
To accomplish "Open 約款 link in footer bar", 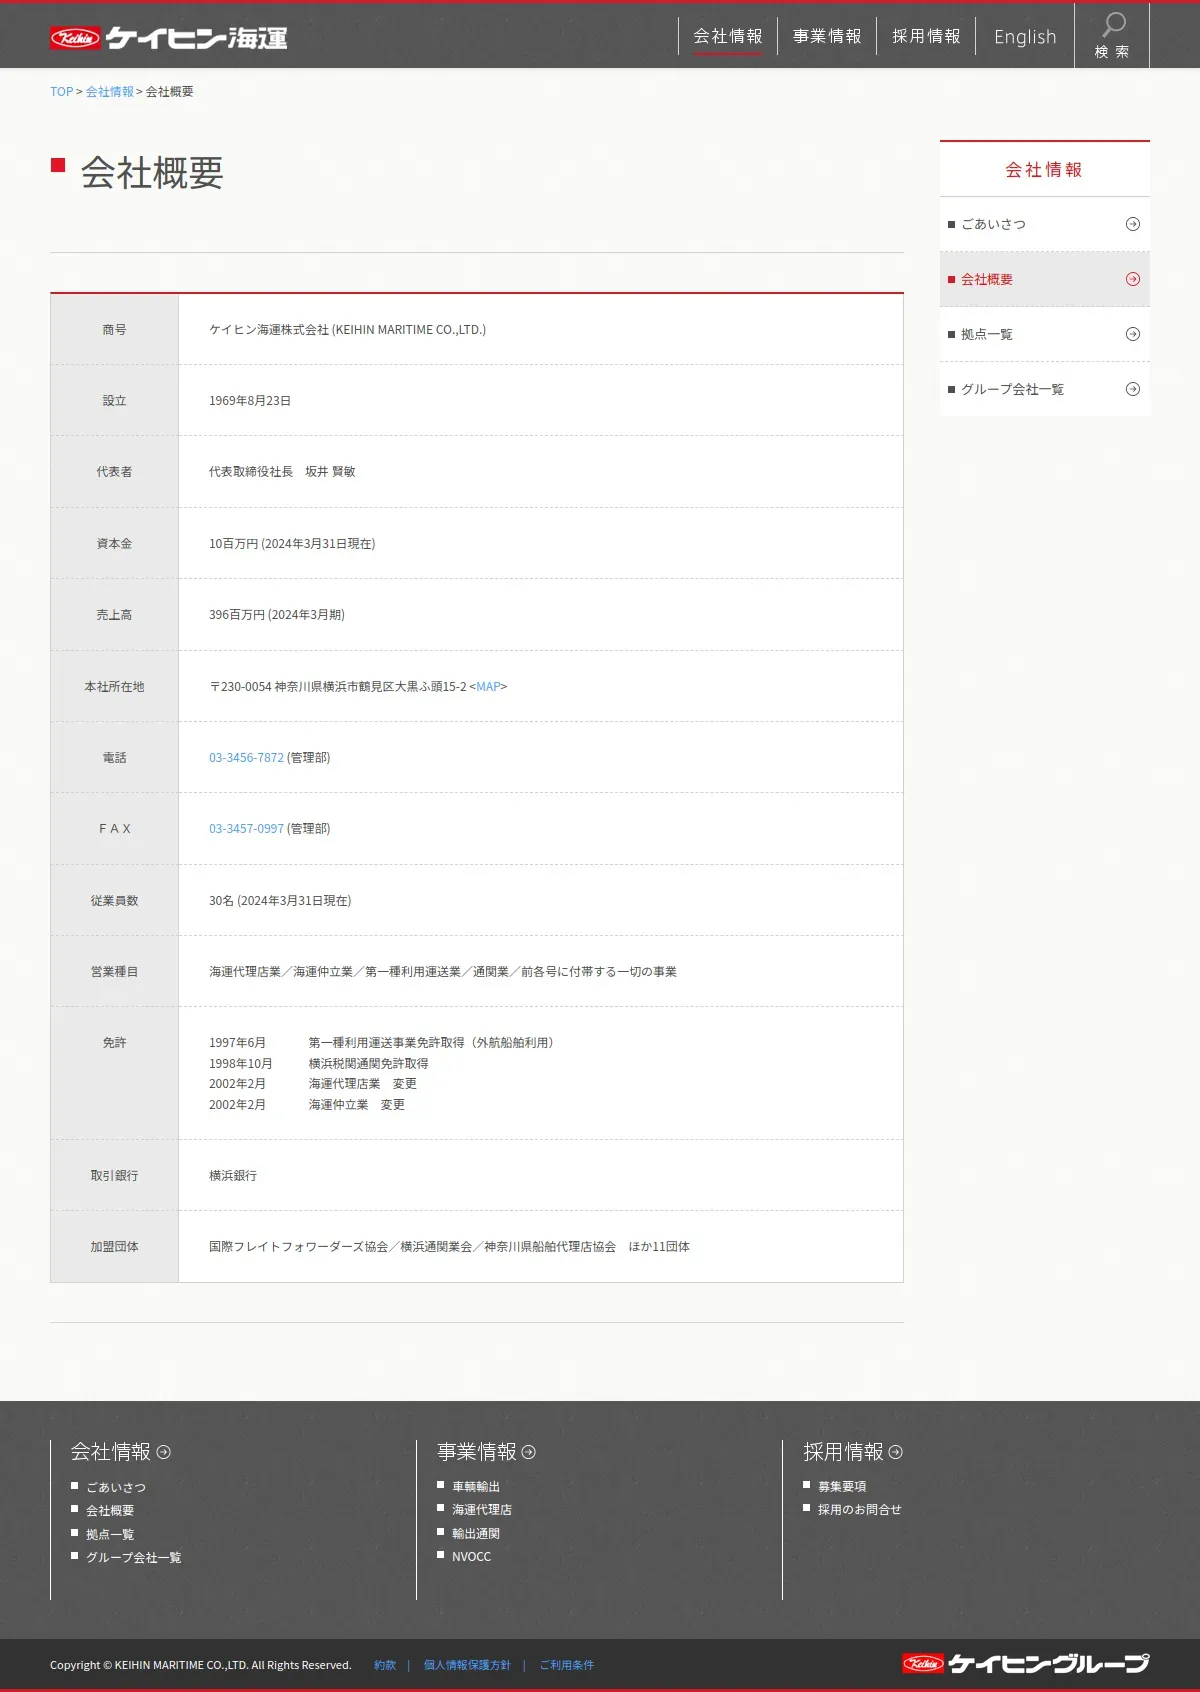I will [385, 1665].
